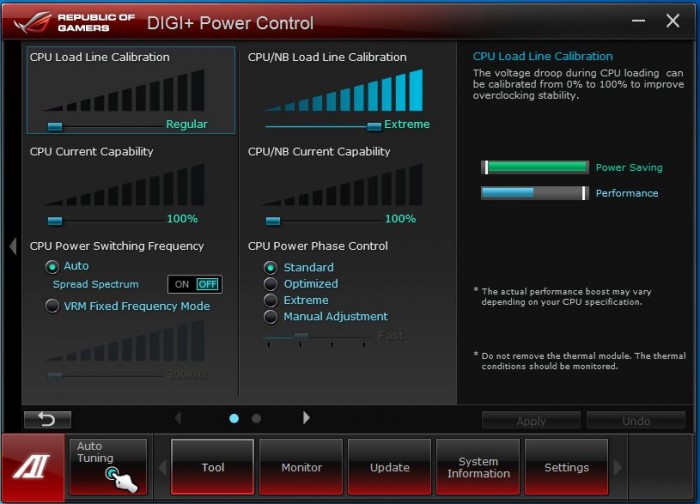Image resolution: width=700 pixels, height=504 pixels.
Task: Open the Monitor menu
Action: coord(301,467)
